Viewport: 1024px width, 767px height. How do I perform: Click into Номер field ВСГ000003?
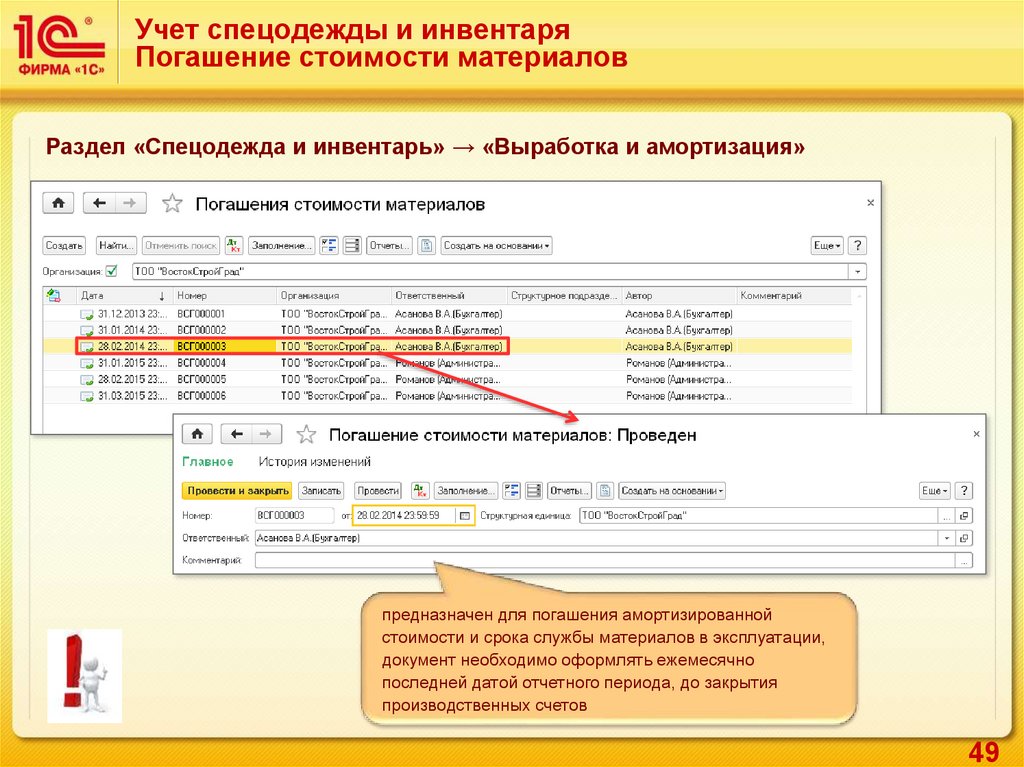click(294, 515)
